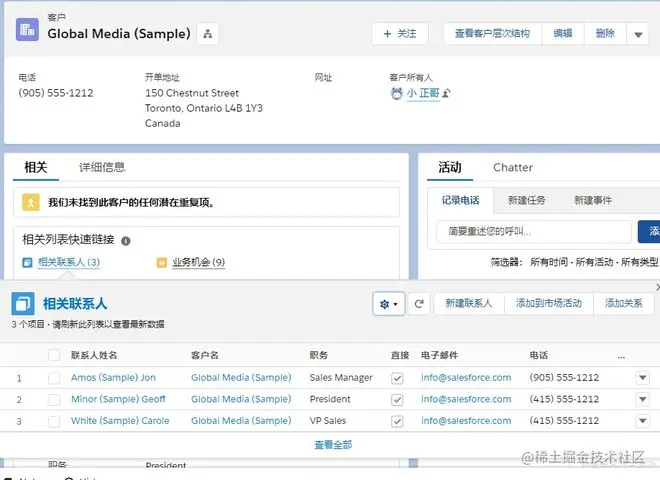Open row actions for White (Sample) Carole
This screenshot has height=480, width=660.
click(x=642, y=420)
